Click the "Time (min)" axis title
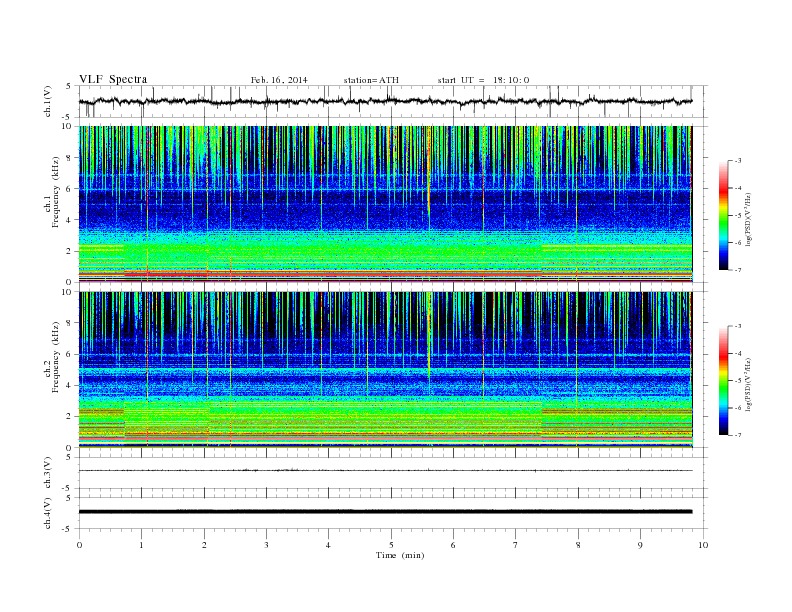792x612 pixels. [x=400, y=555]
